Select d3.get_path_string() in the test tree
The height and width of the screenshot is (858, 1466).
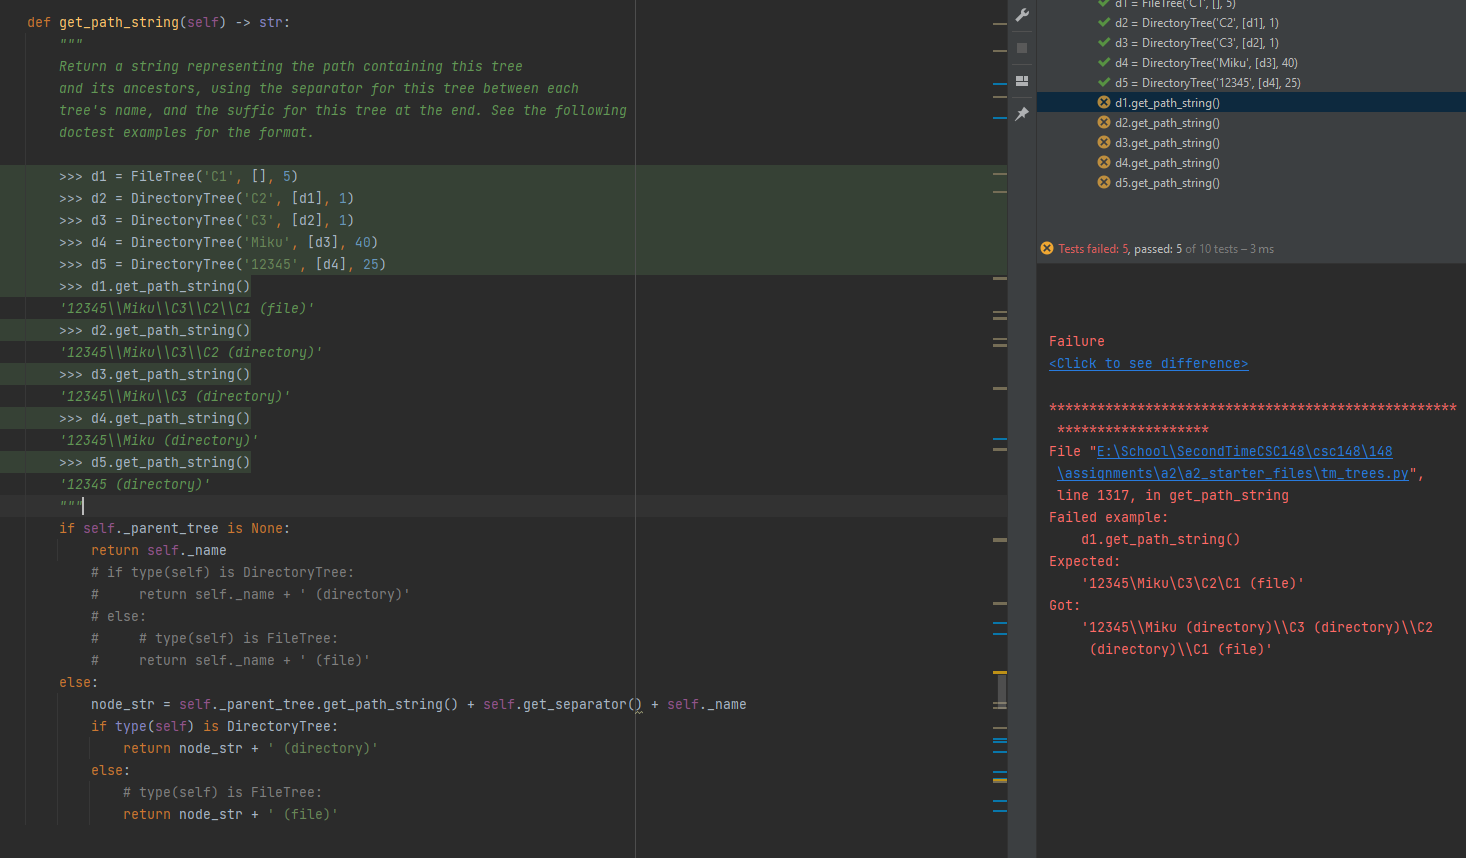click(1166, 142)
